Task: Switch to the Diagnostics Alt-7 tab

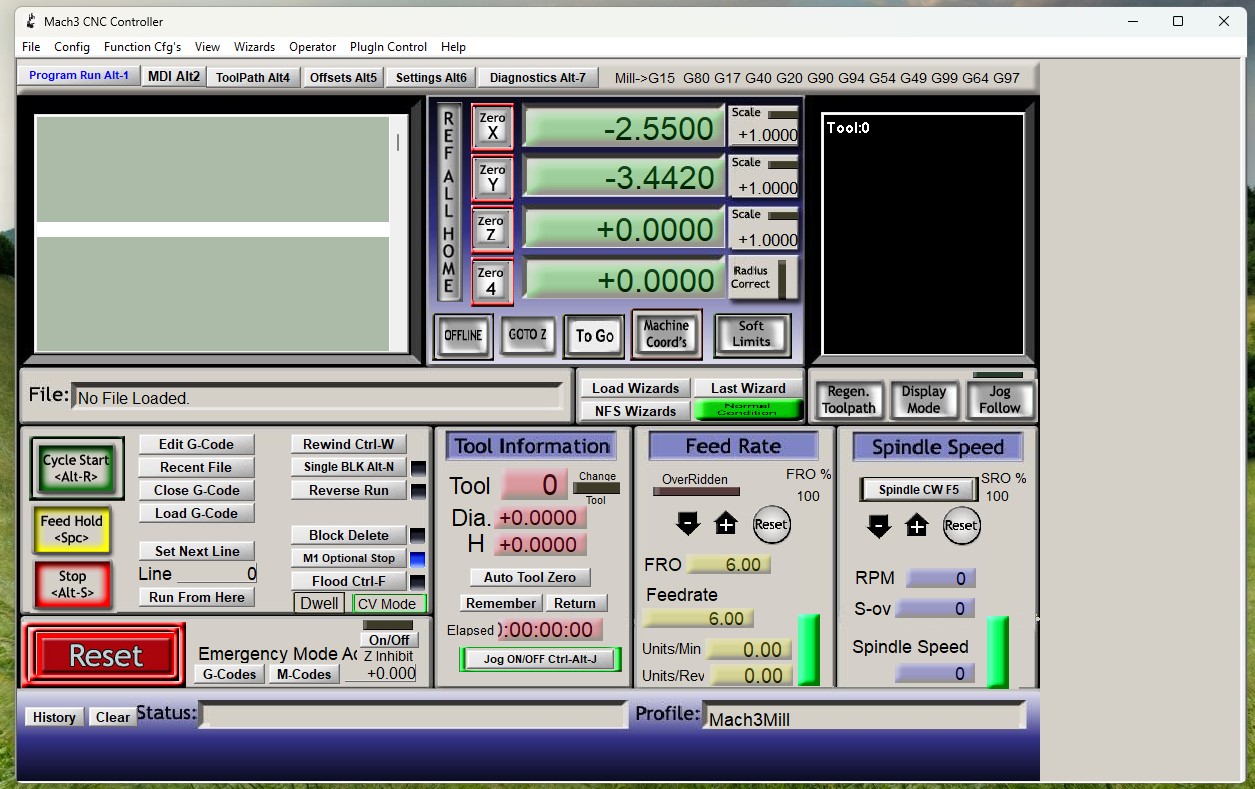Action: coord(538,77)
